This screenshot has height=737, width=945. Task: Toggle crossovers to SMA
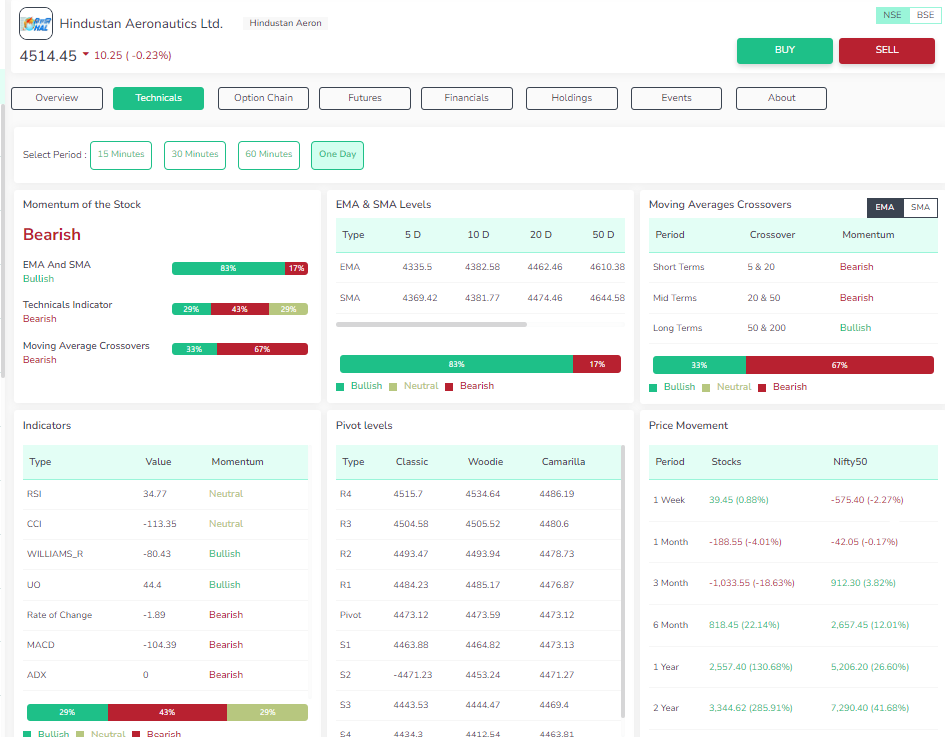[920, 208]
